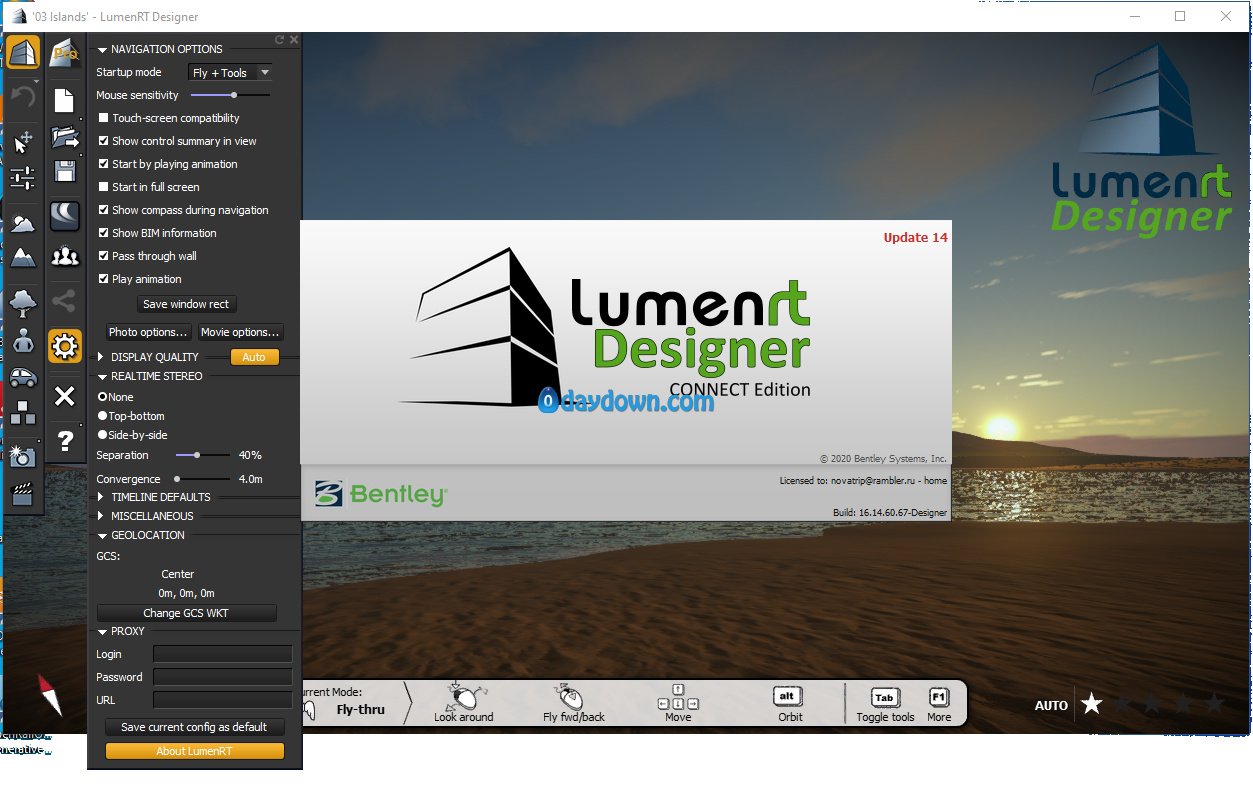
Task: Select Side-by-side stereo radio option
Action: [x=102, y=435]
